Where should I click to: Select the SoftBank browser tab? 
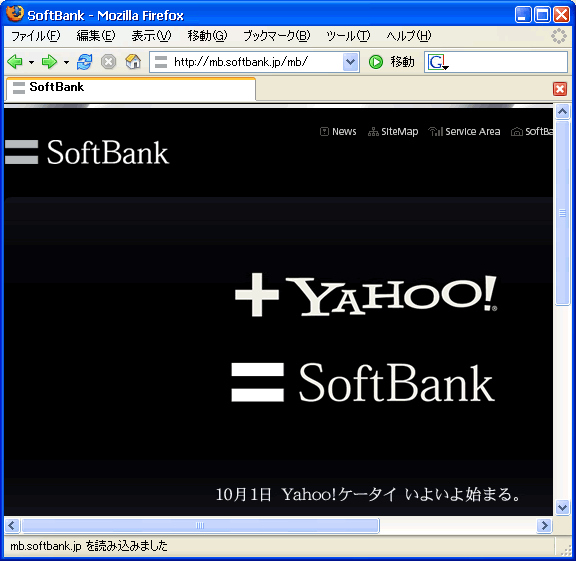(130, 88)
